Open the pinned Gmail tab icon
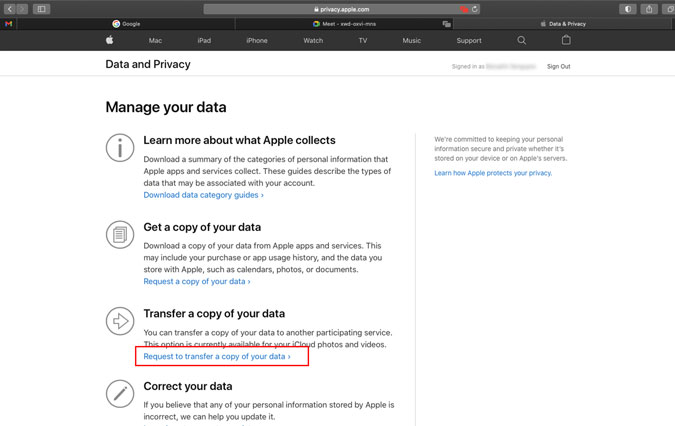 (x=9, y=24)
